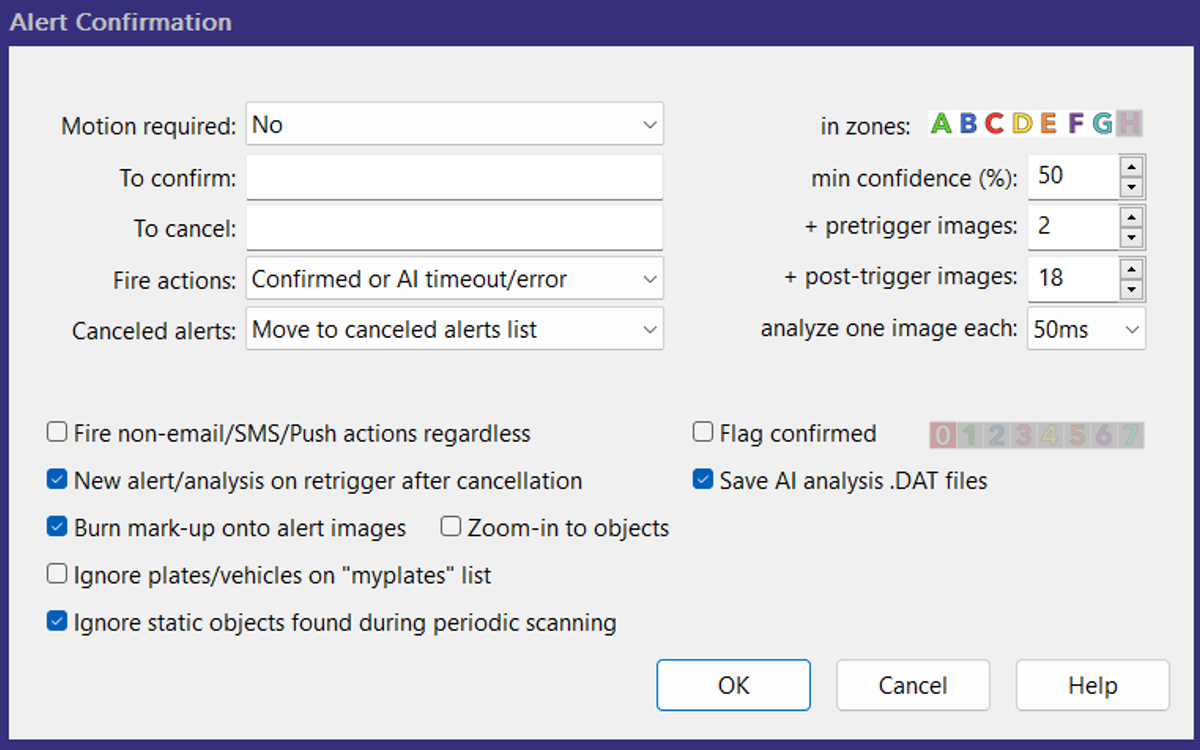Select zone C icon
The width and height of the screenshot is (1200, 750).
994,124
